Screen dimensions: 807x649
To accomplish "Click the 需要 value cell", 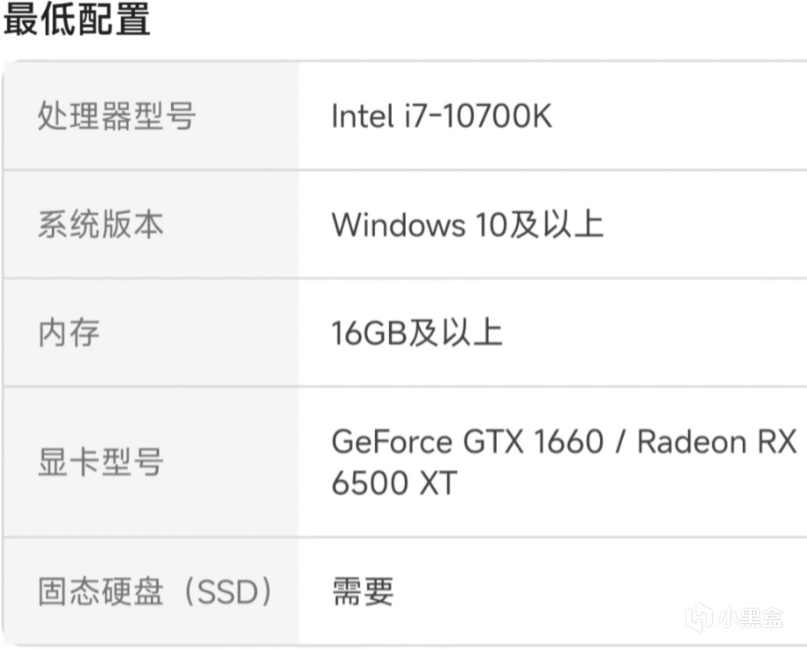I will click(x=363, y=591).
